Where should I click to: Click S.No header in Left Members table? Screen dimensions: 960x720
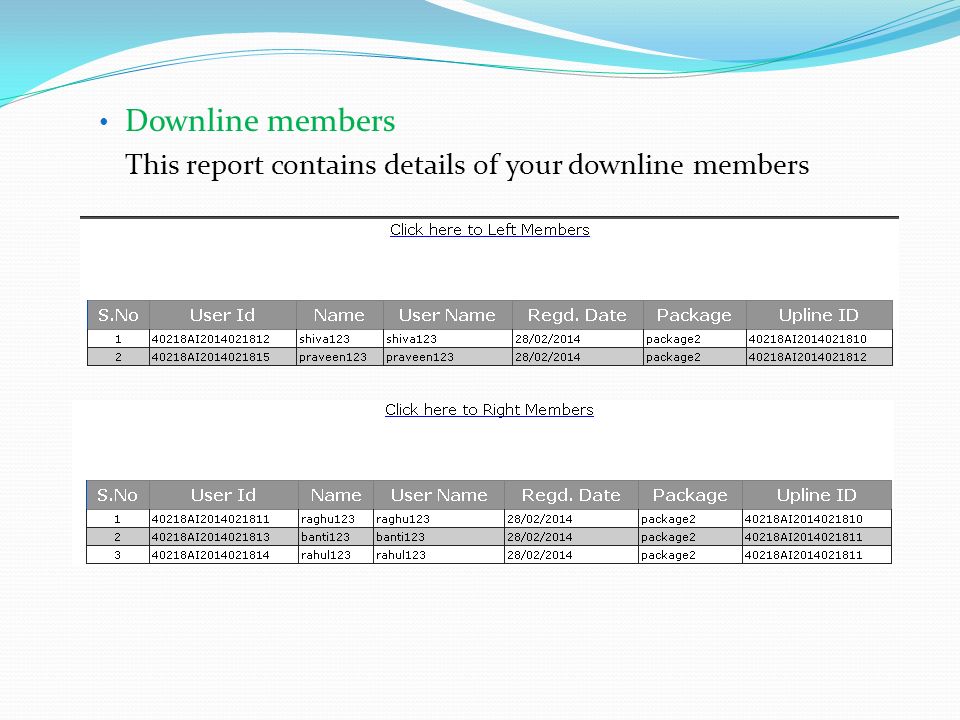pyautogui.click(x=118, y=315)
